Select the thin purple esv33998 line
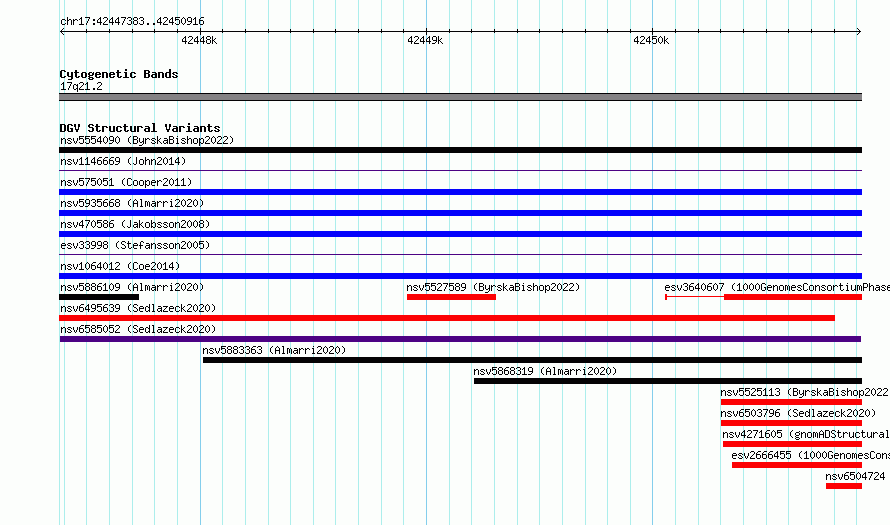The image size is (890, 525). 460,254
